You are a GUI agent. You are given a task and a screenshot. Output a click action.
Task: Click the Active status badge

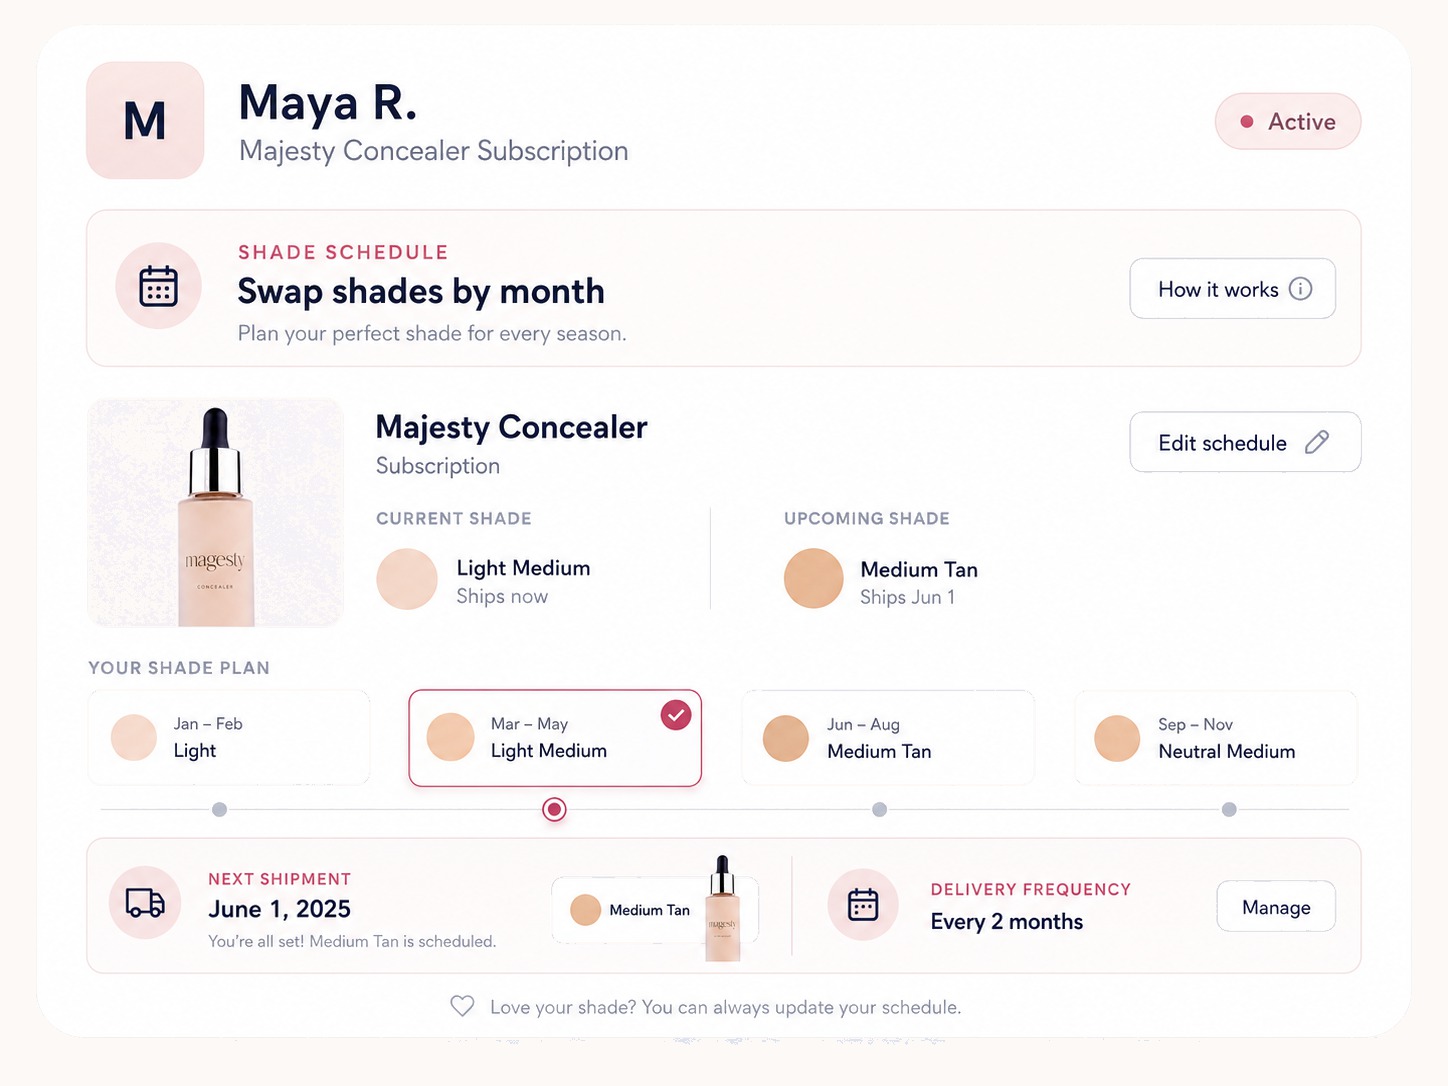coord(1288,121)
